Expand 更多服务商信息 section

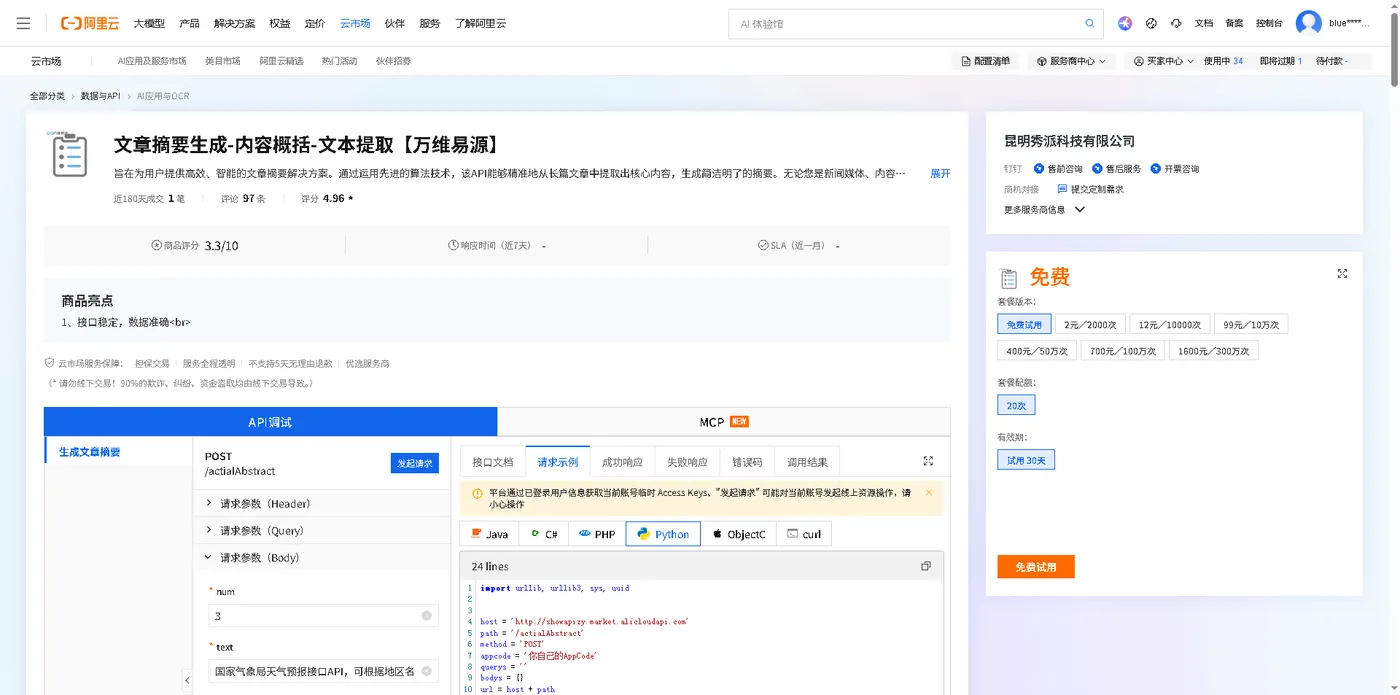coord(1044,210)
